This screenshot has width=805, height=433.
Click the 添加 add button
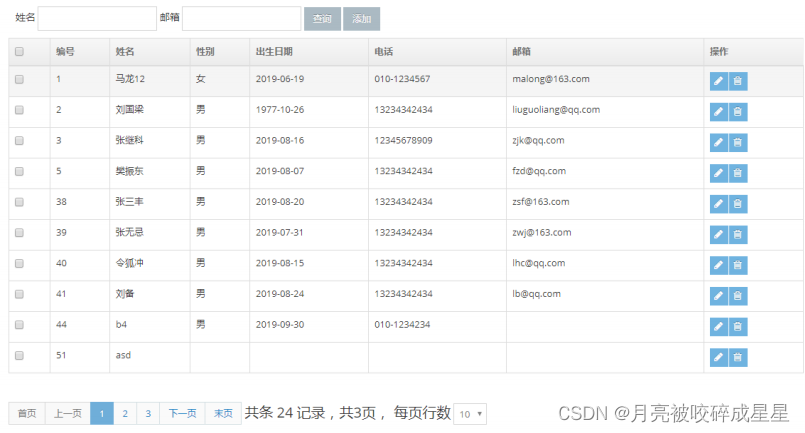coord(361,19)
